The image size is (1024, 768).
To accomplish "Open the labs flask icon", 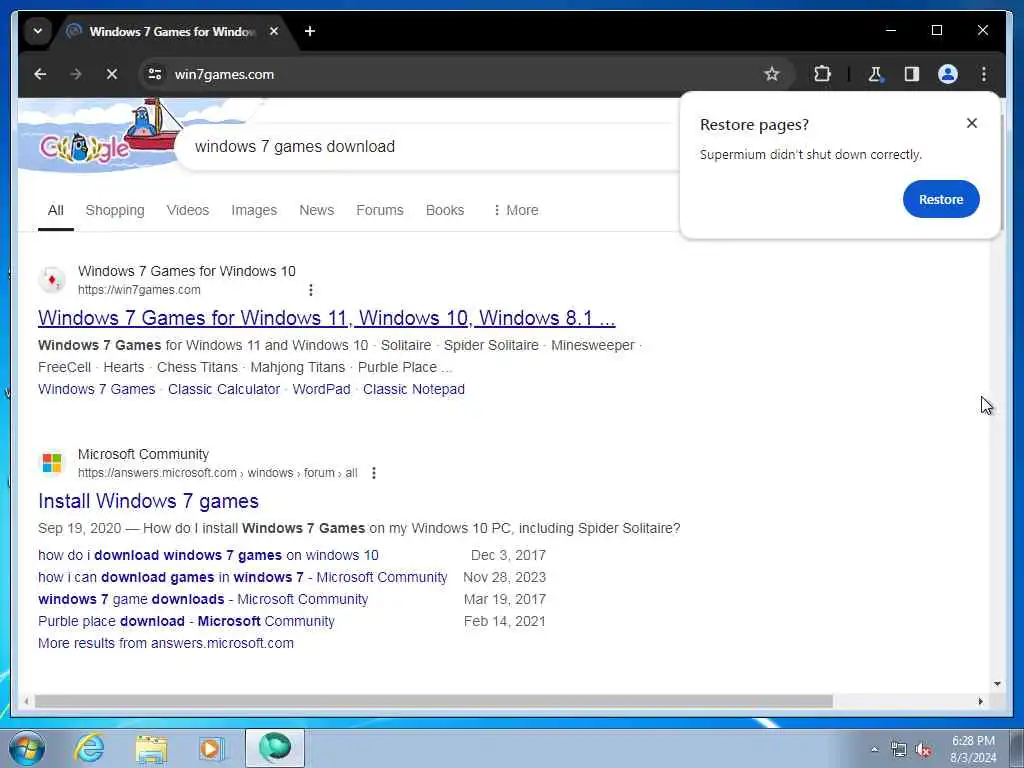I will (x=875, y=74).
